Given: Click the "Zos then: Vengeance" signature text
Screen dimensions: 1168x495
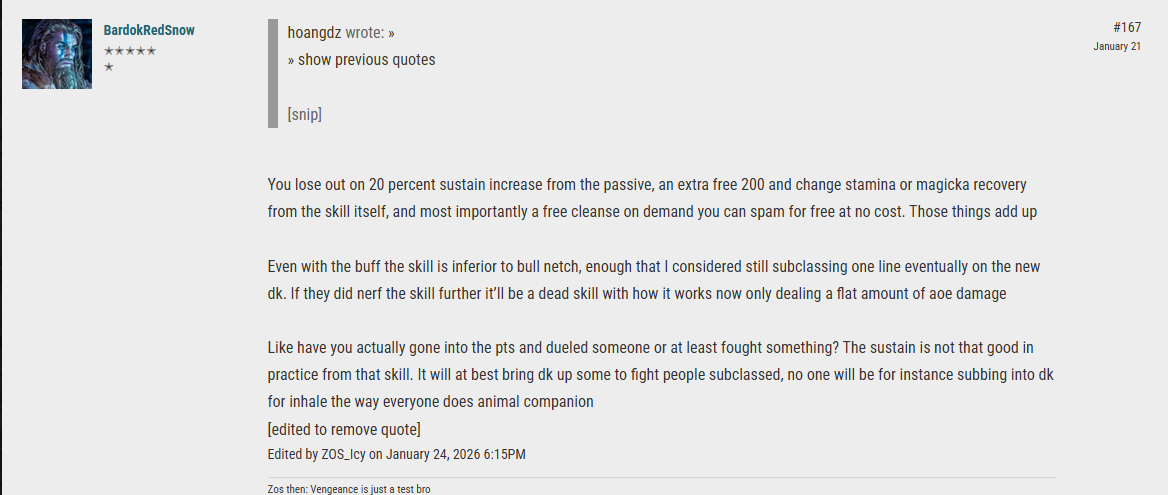Looking at the screenshot, I should coord(349,489).
